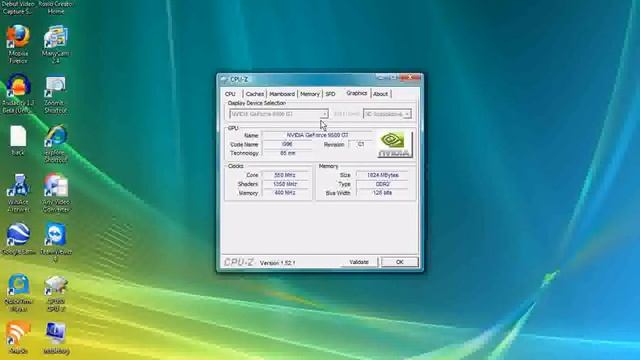The width and height of the screenshot is (640, 360).
Task: Select the WinAce Archiver desktop icon
Action: pos(18,193)
